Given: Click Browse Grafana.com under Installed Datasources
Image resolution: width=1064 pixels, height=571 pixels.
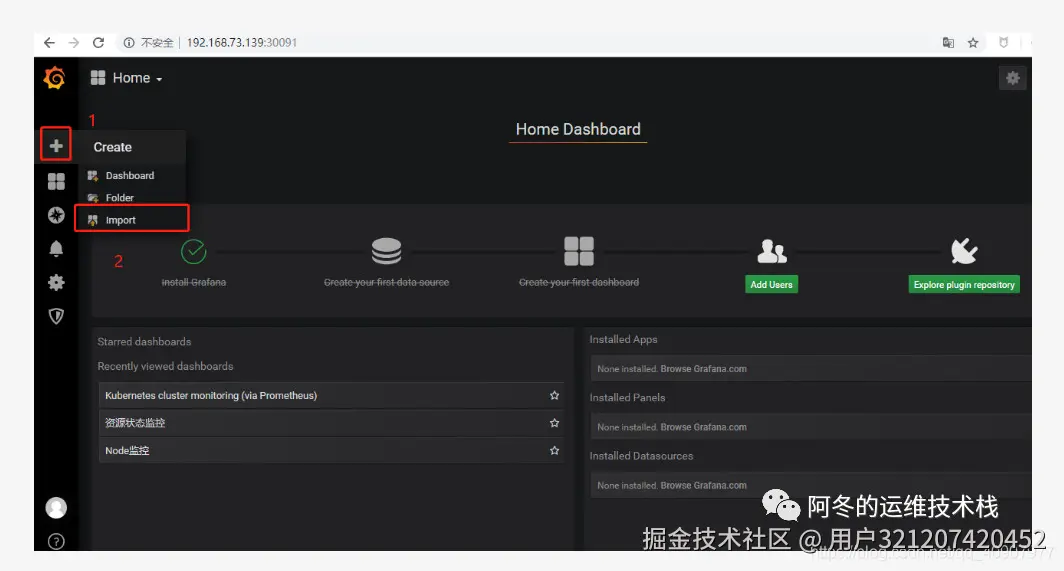Looking at the screenshot, I should tap(704, 485).
